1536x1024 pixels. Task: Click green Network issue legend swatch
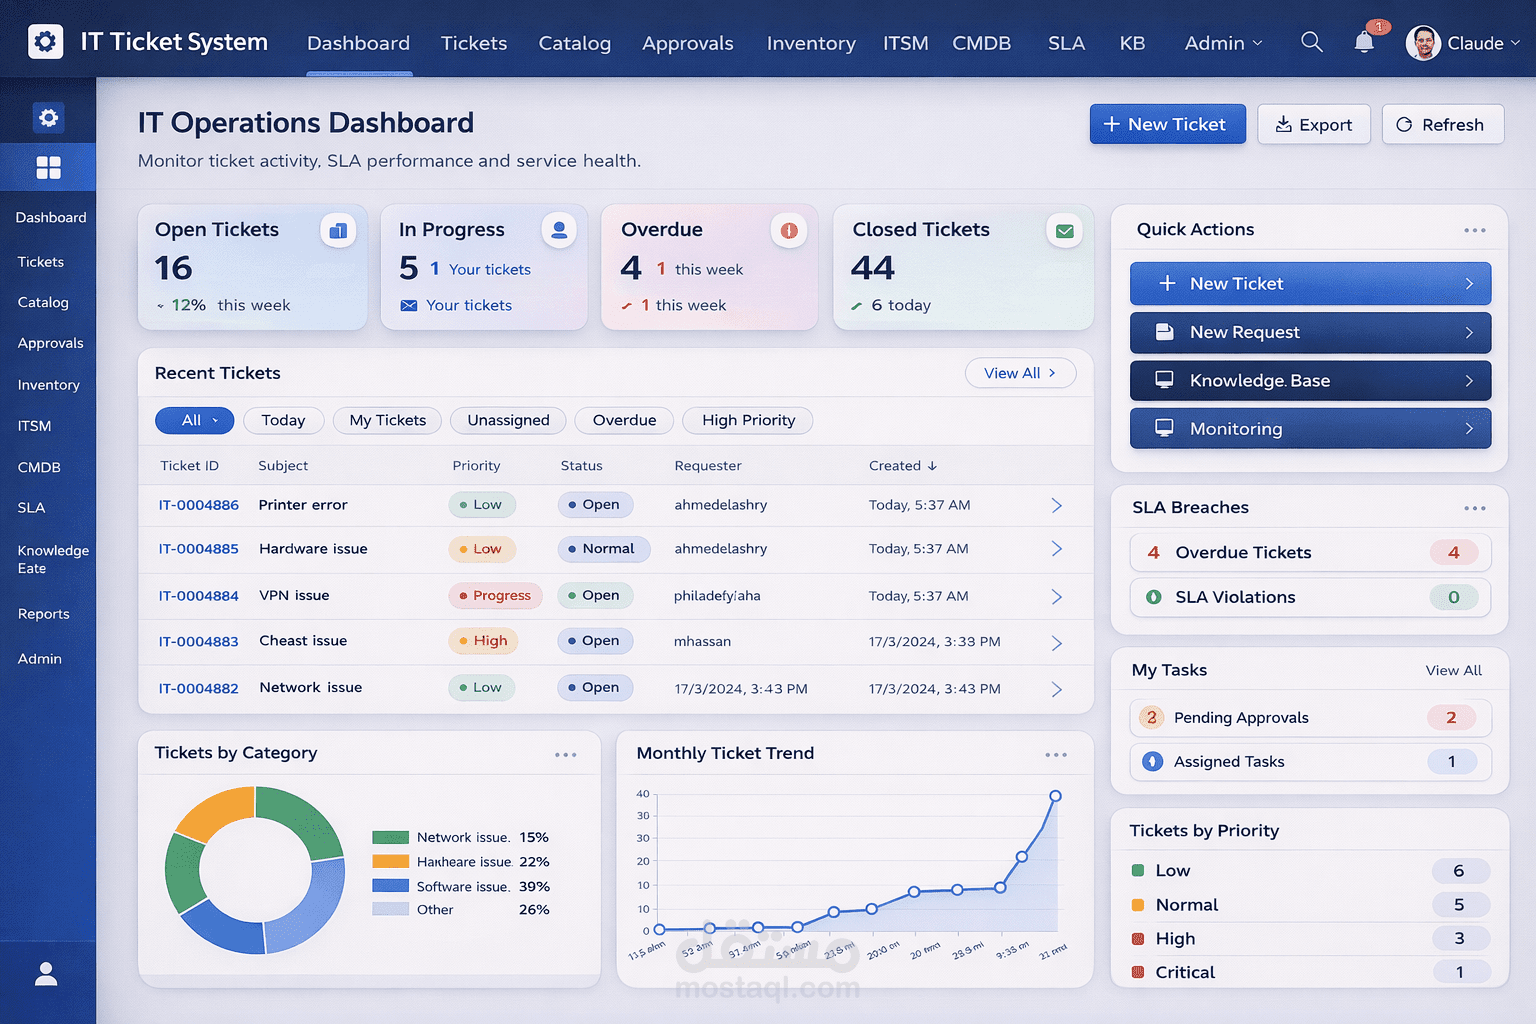click(390, 838)
